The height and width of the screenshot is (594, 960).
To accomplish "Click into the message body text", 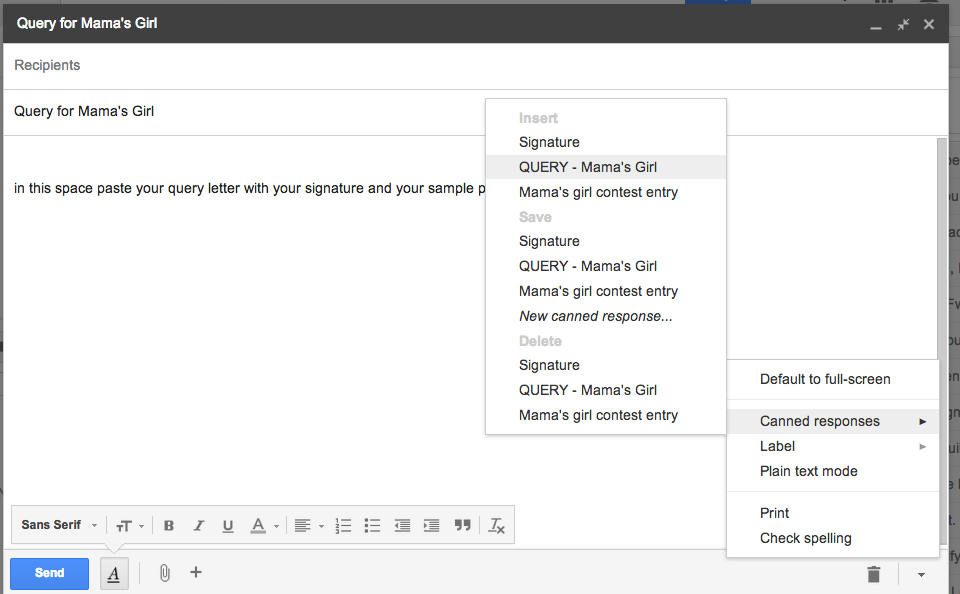I will coord(250,188).
